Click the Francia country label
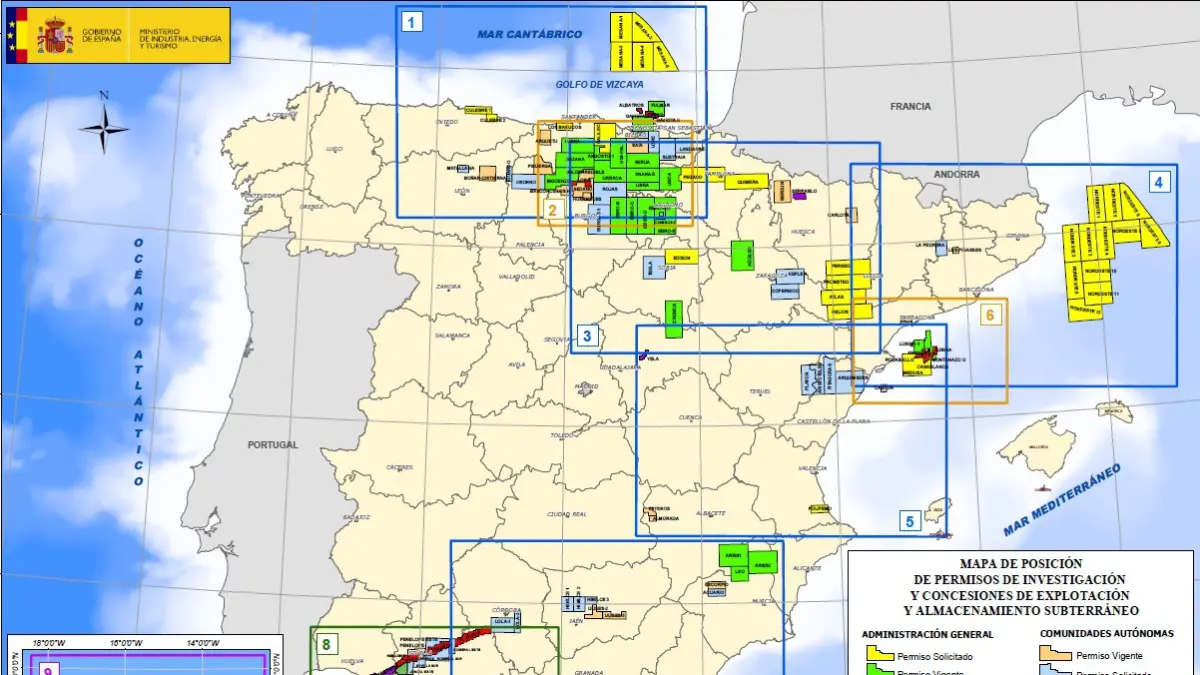 [910, 106]
